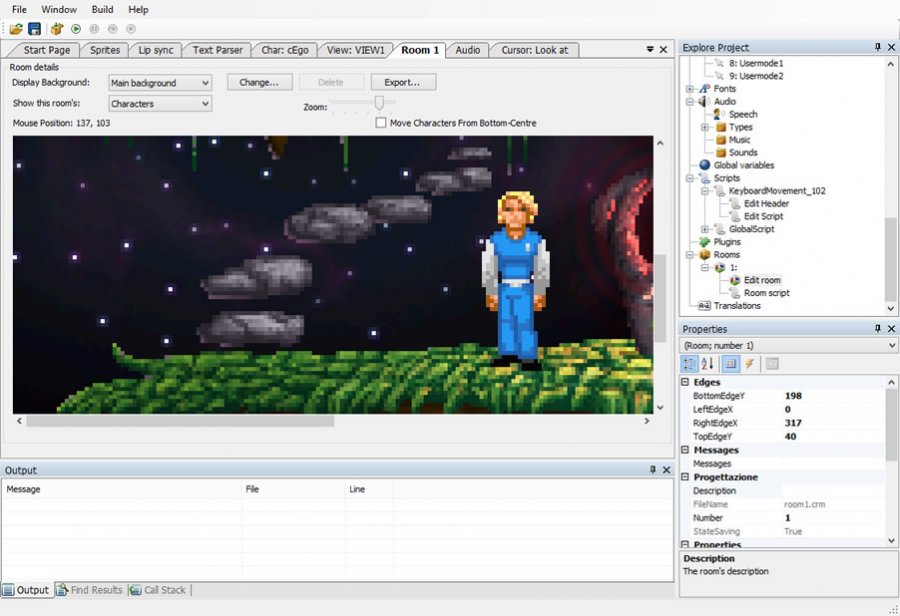Select the Music folder icon in the tree

[x=721, y=140]
